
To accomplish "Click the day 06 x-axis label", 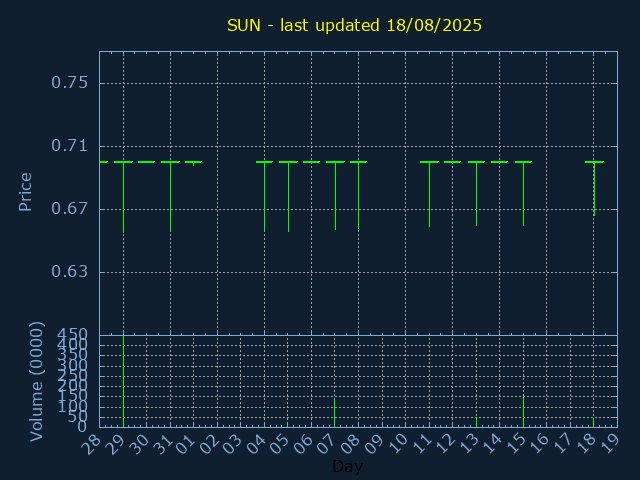I will [303, 444].
